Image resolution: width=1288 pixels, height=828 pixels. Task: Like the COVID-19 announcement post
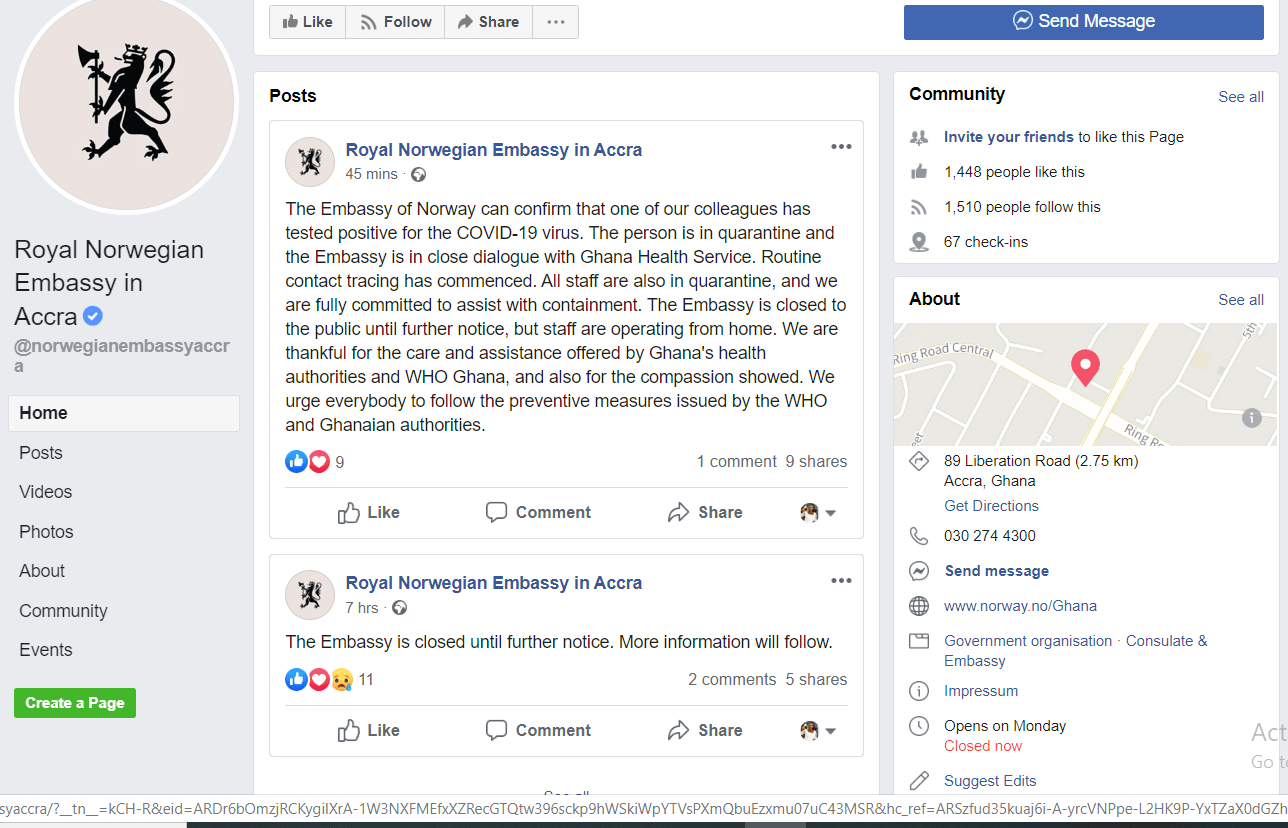pos(369,513)
